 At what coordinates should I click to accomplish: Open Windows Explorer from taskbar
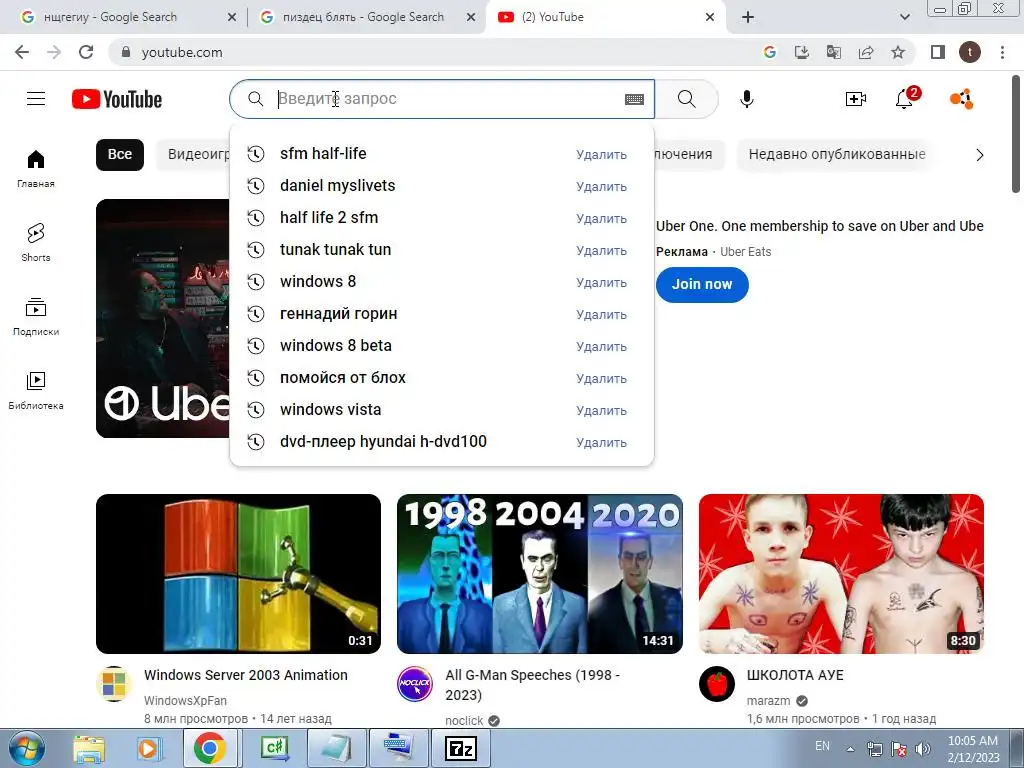pyautogui.click(x=88, y=748)
